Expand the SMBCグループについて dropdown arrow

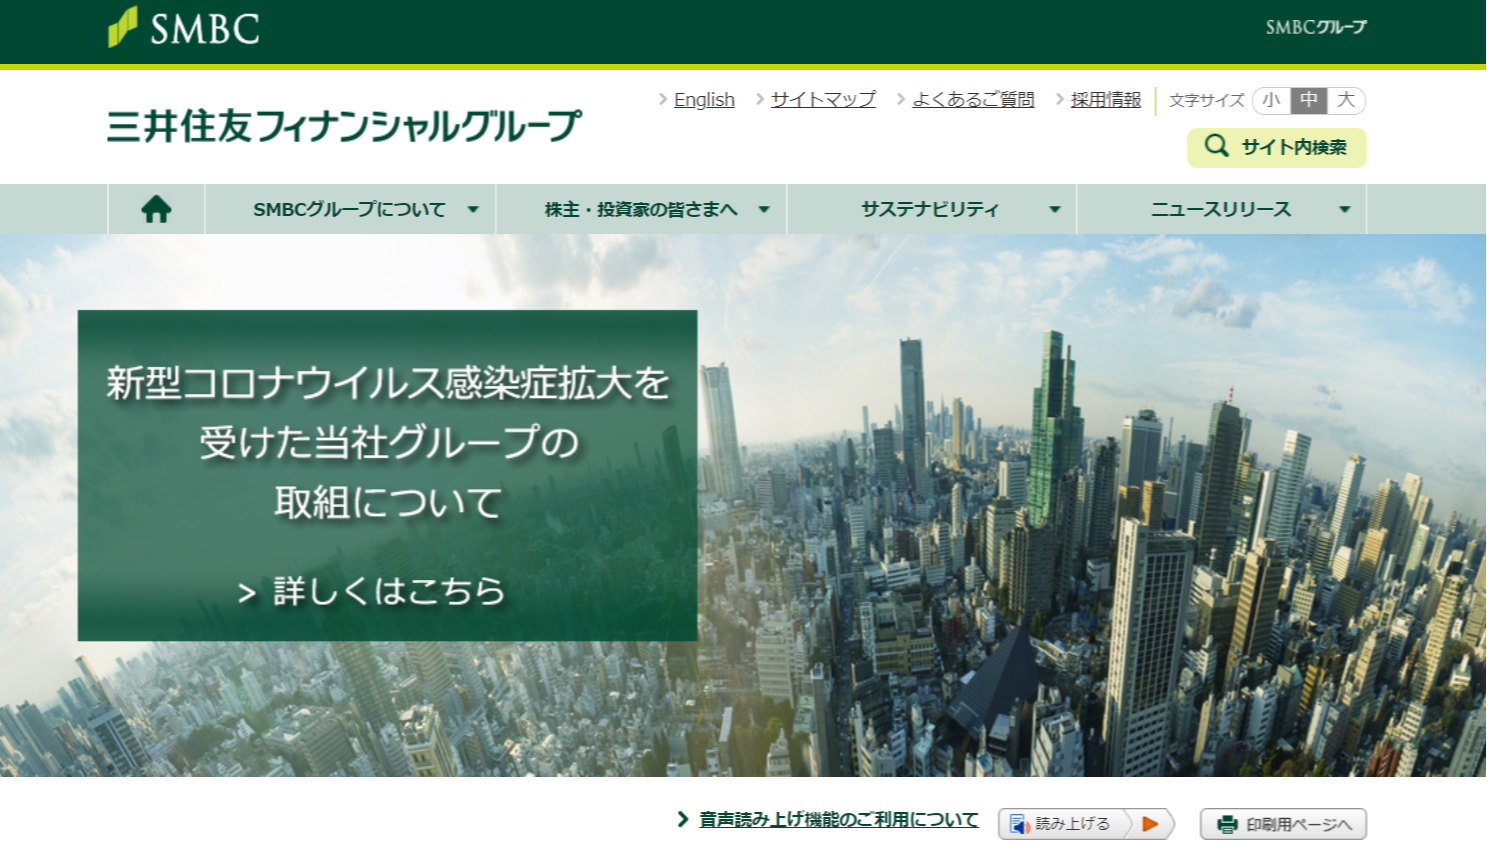[x=473, y=210]
